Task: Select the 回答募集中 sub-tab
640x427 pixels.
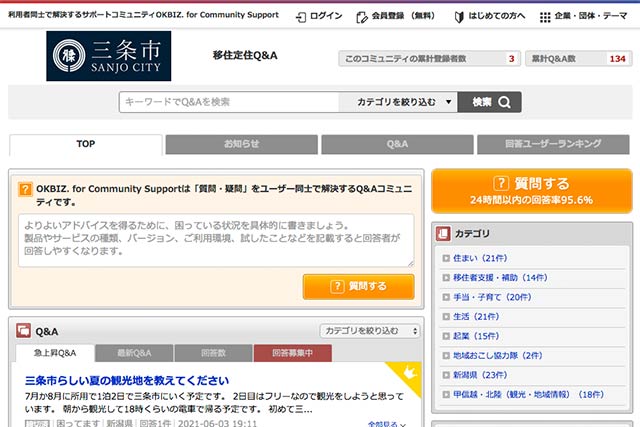Action: 293,353
